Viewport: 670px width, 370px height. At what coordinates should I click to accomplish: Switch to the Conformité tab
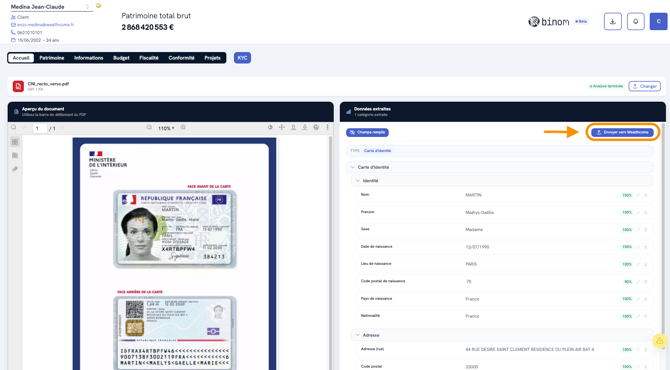coord(181,58)
